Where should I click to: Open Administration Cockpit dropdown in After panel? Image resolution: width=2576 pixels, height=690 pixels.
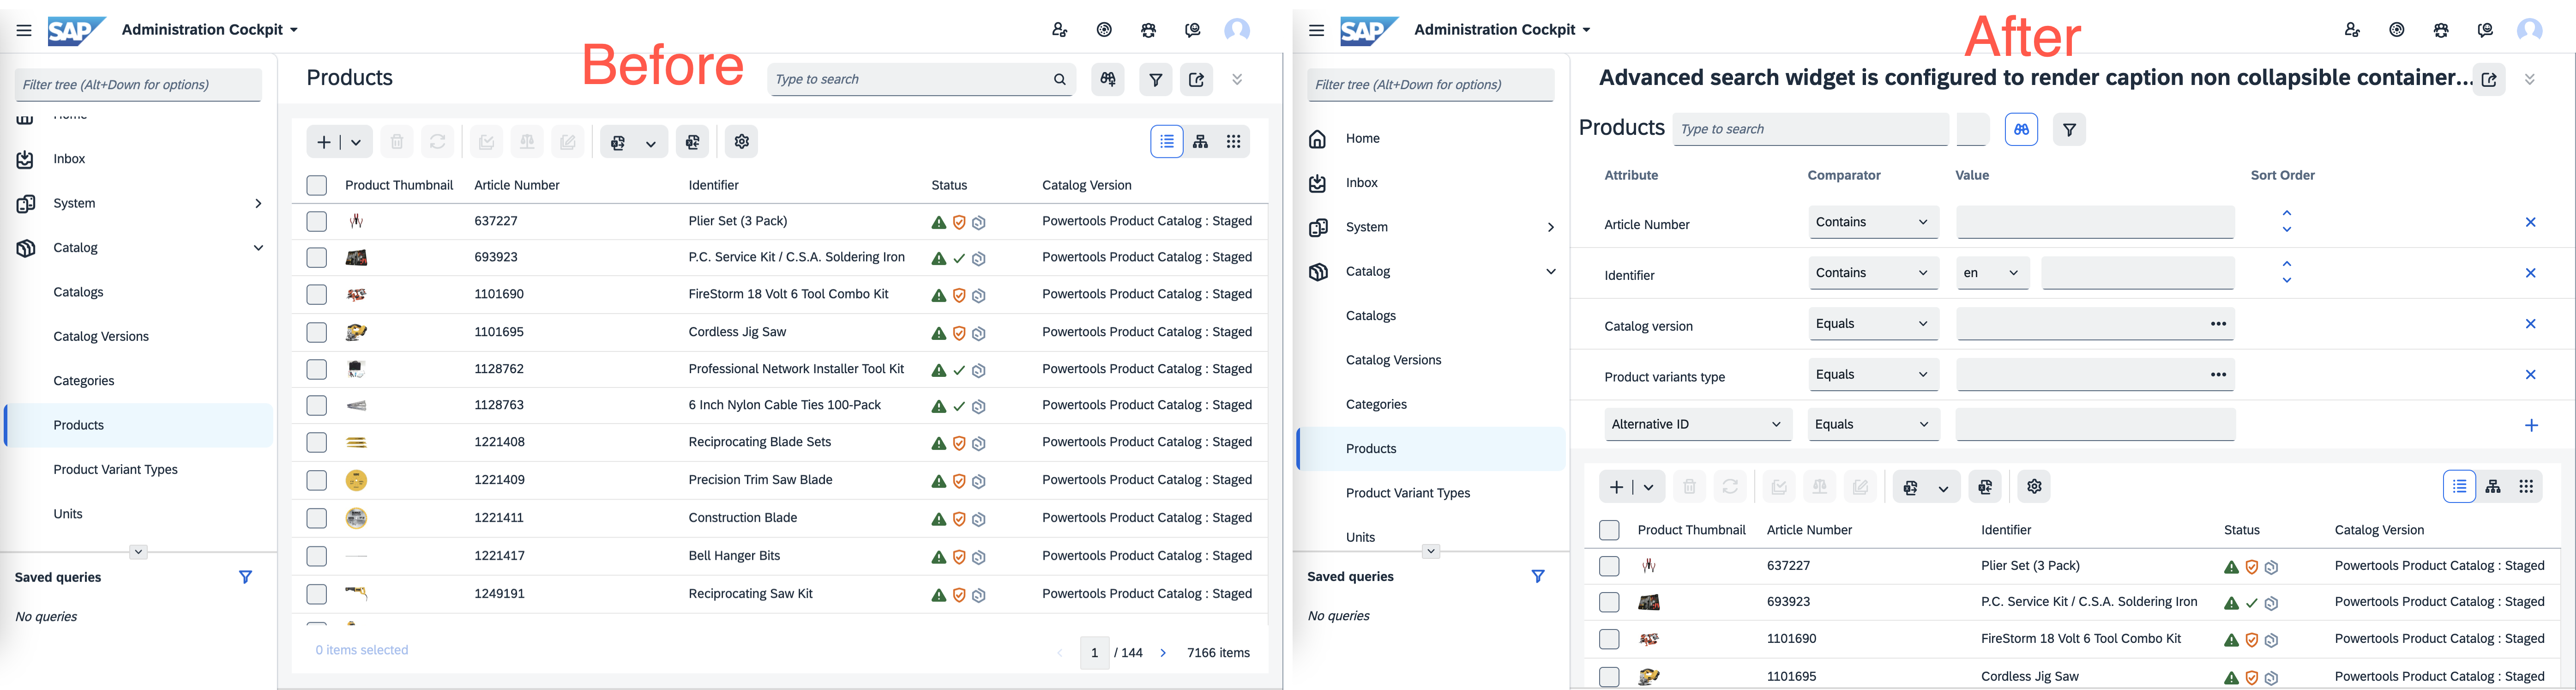point(1503,30)
